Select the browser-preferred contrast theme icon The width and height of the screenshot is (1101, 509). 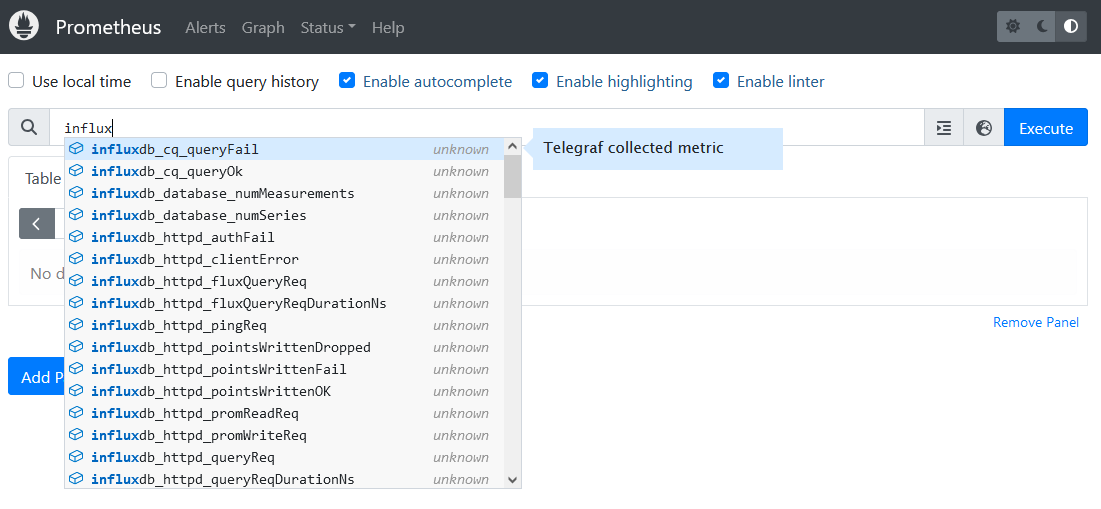(1071, 27)
